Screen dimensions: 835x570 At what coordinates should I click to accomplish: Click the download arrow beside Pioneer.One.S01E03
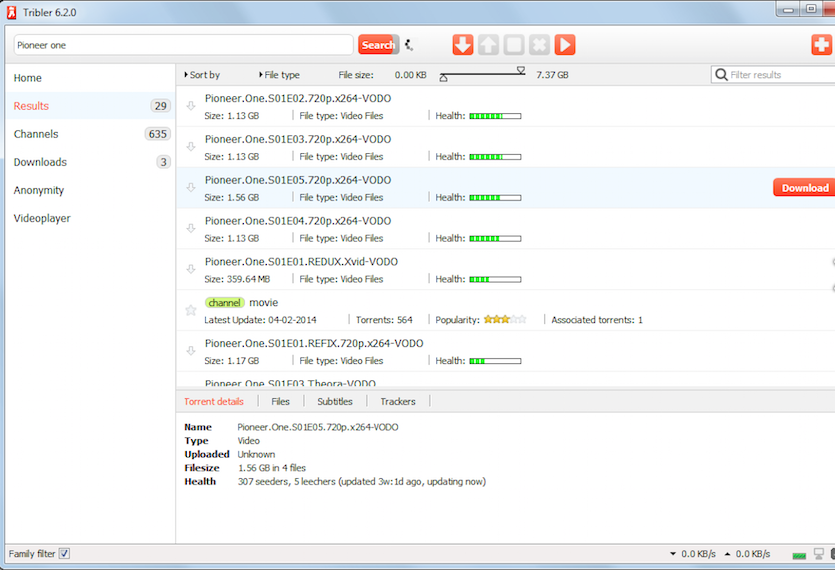[x=191, y=146]
